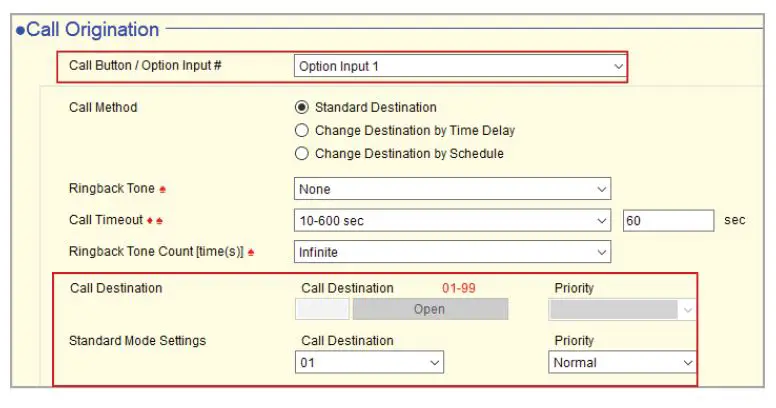Select the Standard Destination radio button
This screenshot has height=408, width=776.
pyautogui.click(x=302, y=107)
